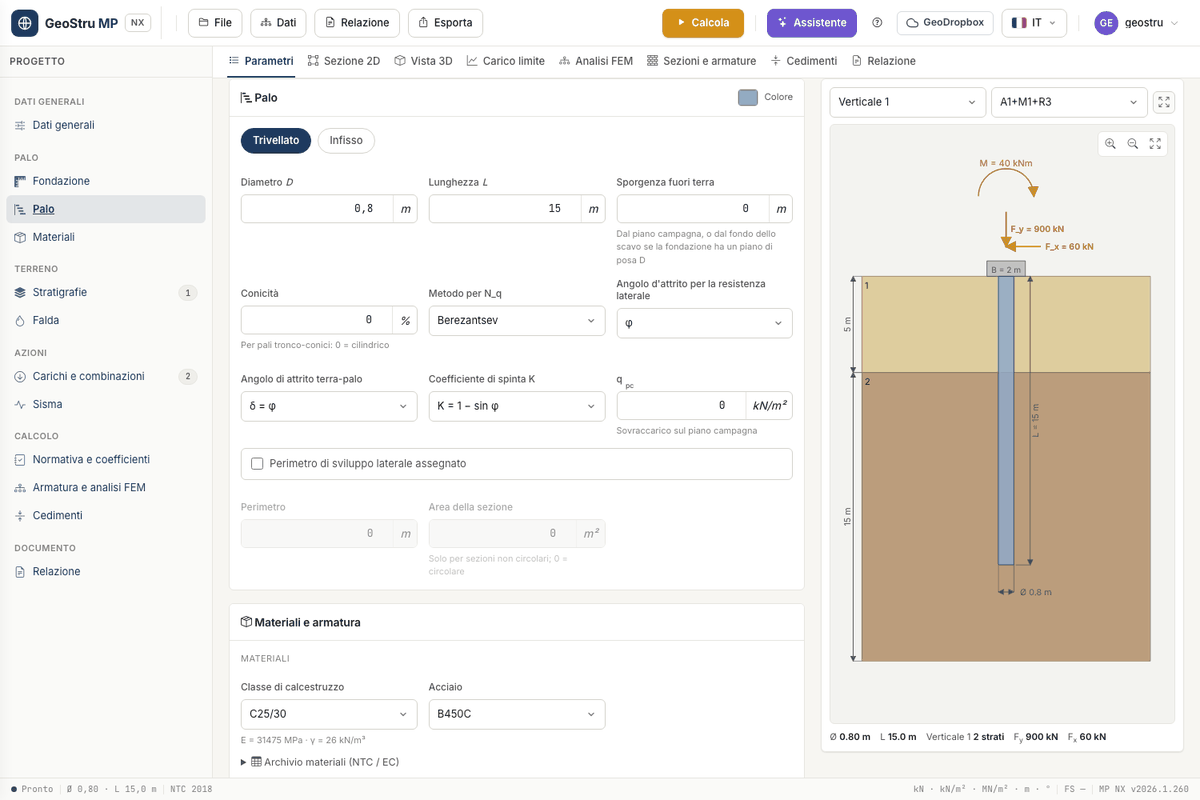Select the Infisso pile type
The width and height of the screenshot is (1200, 800).
coord(346,141)
